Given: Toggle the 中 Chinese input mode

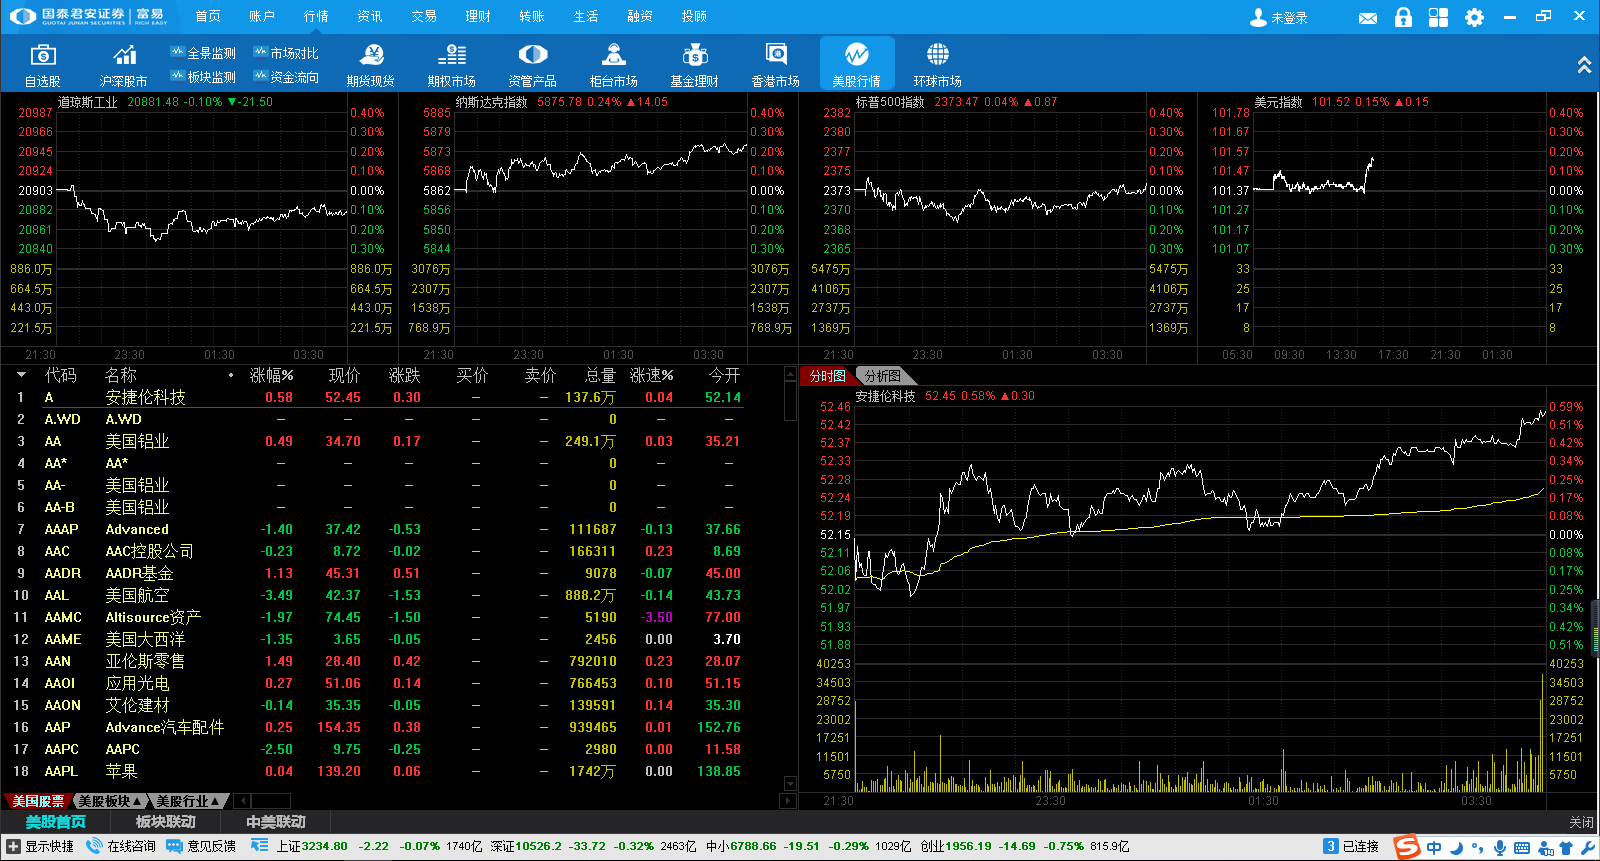Looking at the screenshot, I should coord(1435,847).
